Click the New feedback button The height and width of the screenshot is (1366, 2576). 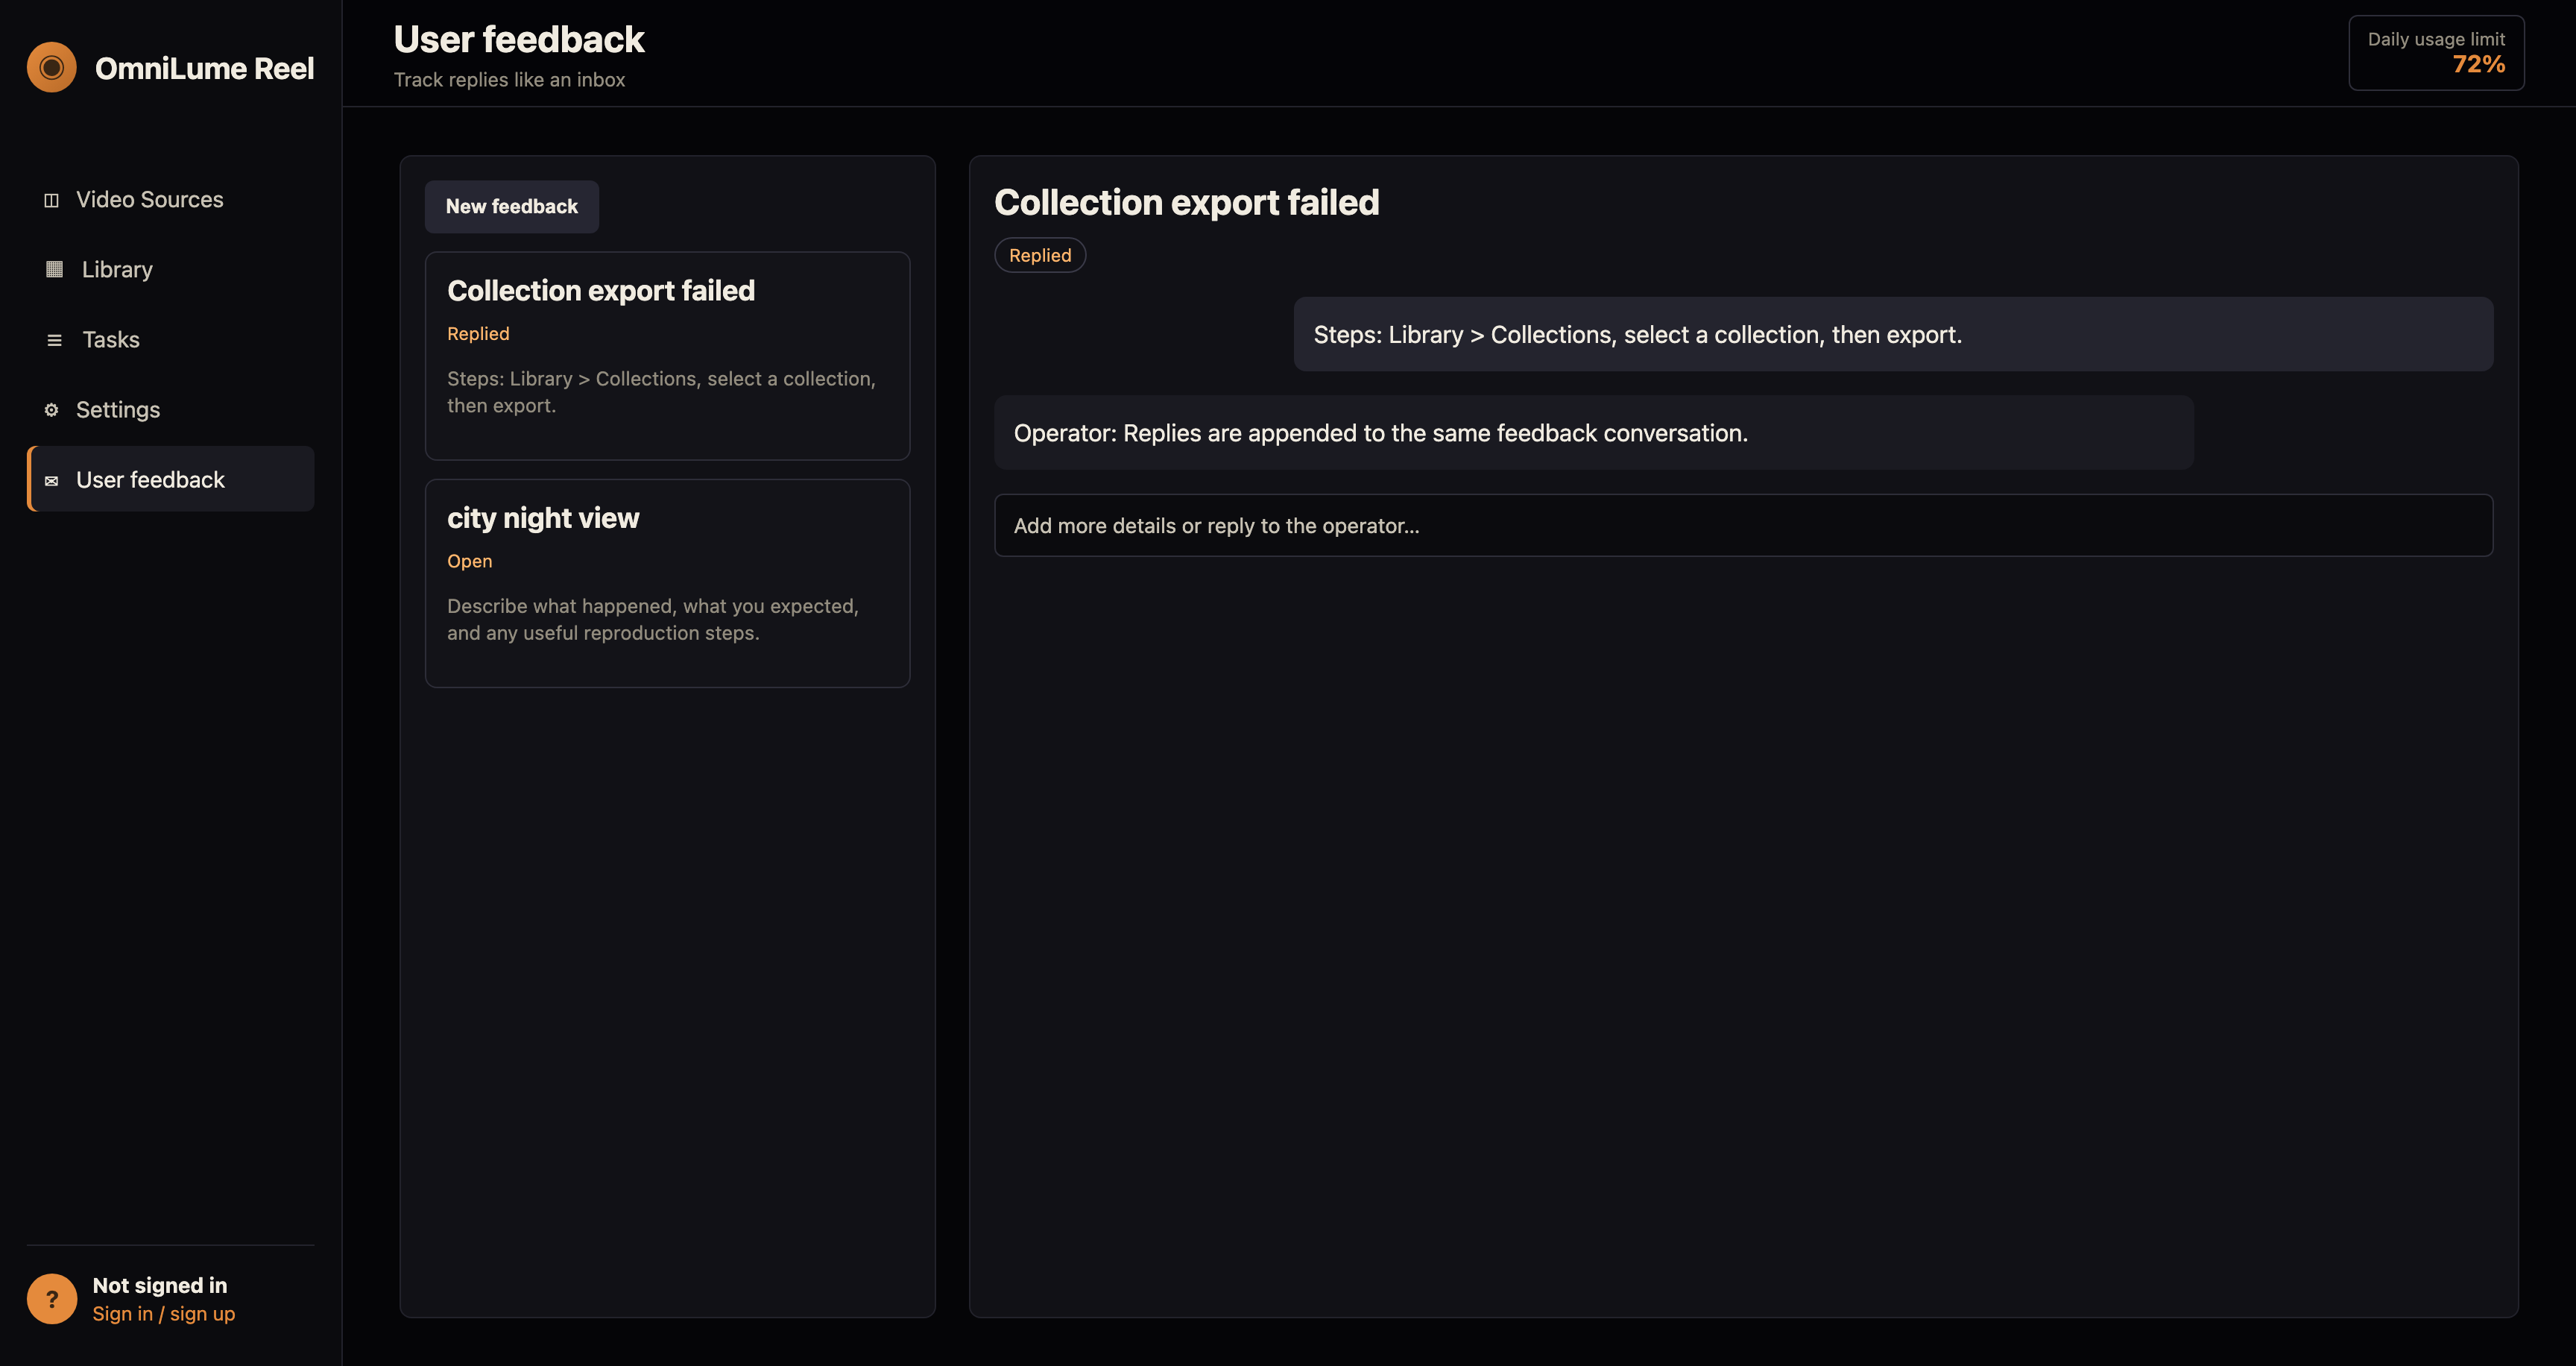point(512,206)
